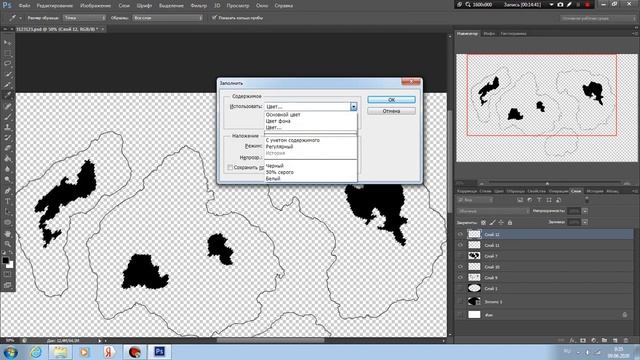Click lock all padlock icon
Screen dimensions: 640x360
(510, 222)
